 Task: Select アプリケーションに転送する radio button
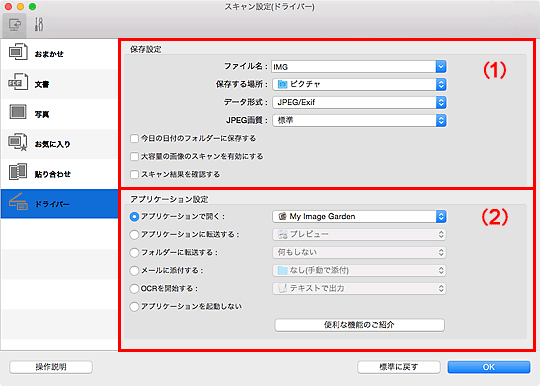pos(134,235)
